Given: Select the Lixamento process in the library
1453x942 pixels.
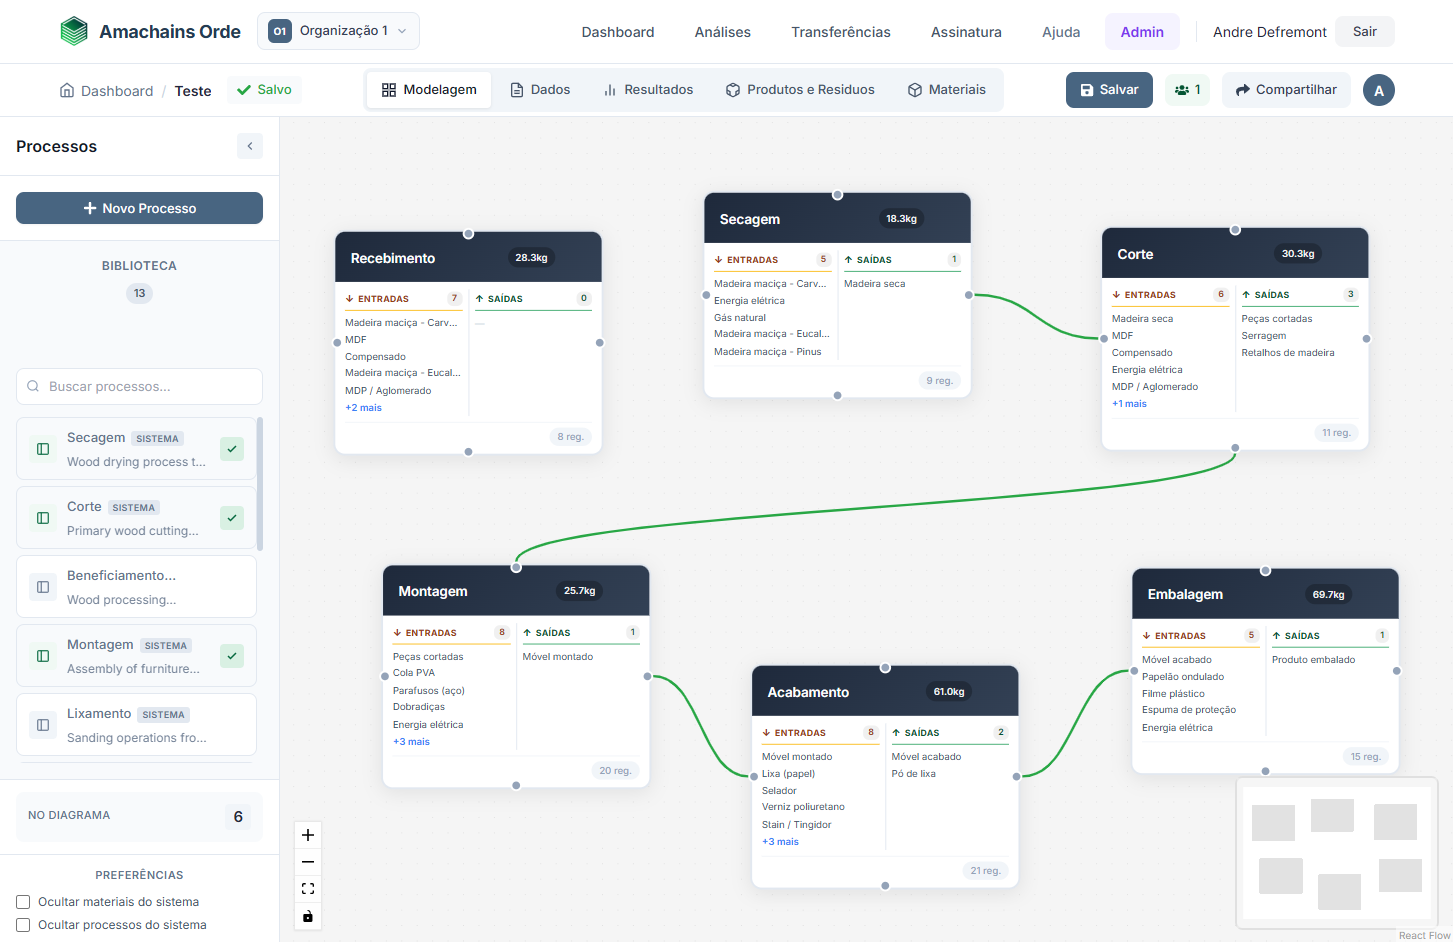Looking at the screenshot, I should 136,725.
